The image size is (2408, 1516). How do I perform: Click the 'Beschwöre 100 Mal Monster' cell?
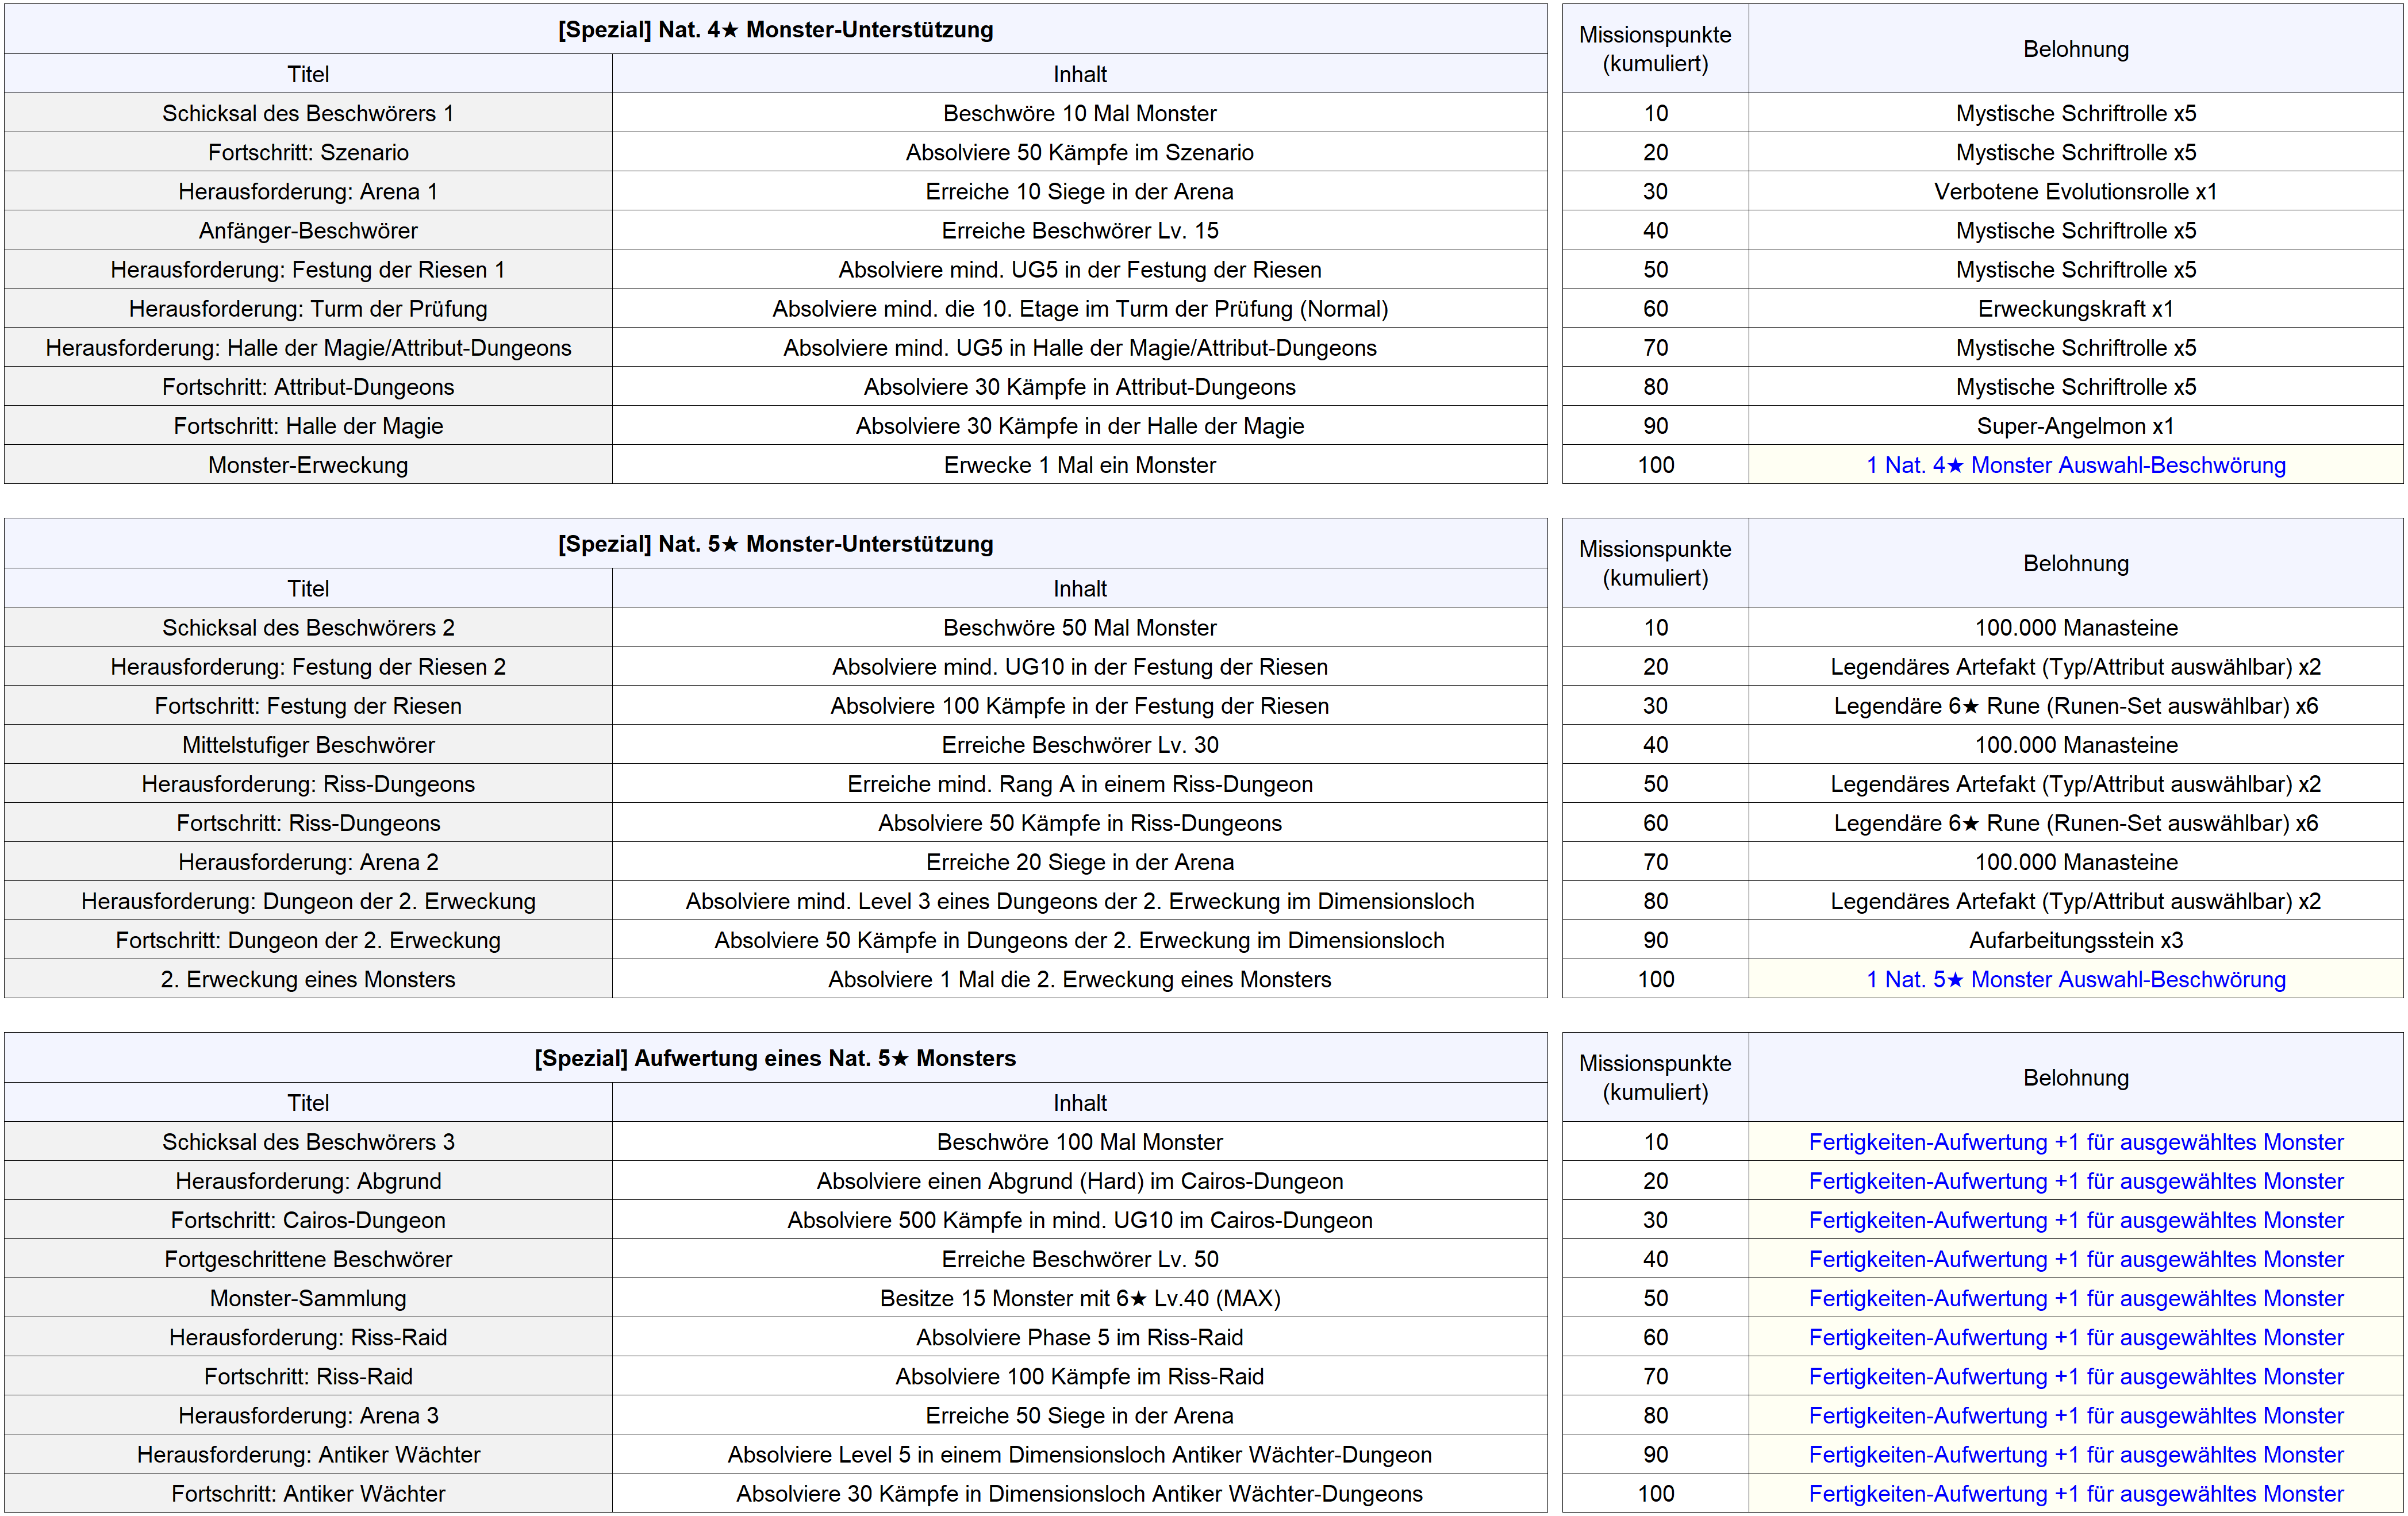tap(1079, 1142)
